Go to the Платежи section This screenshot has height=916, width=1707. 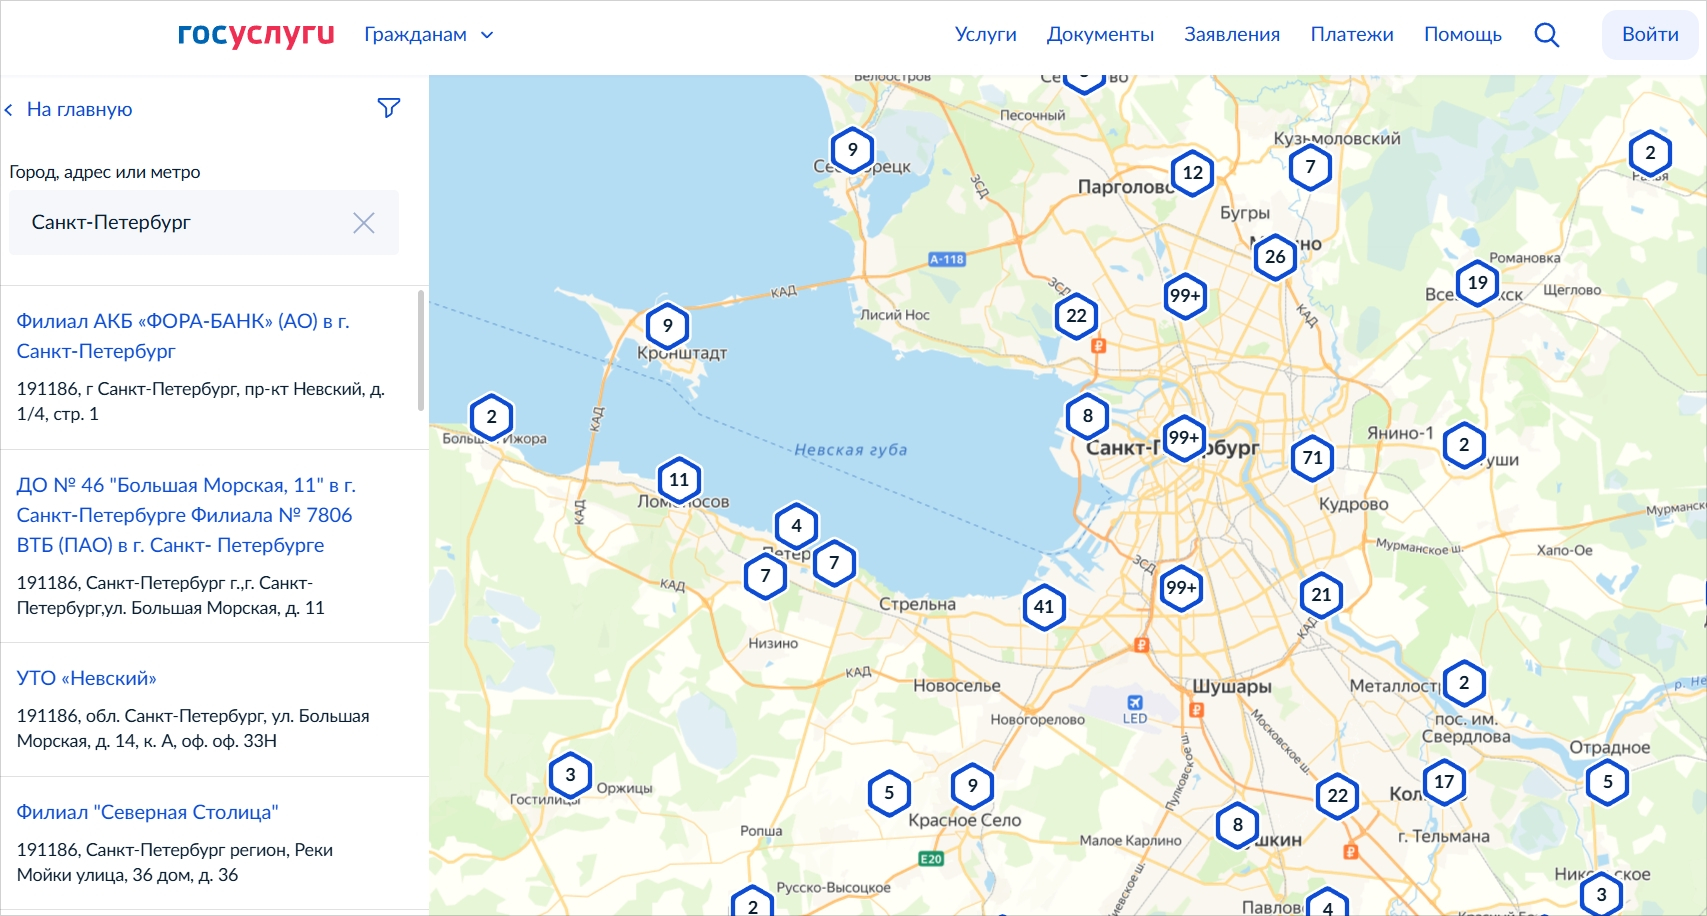click(1351, 35)
